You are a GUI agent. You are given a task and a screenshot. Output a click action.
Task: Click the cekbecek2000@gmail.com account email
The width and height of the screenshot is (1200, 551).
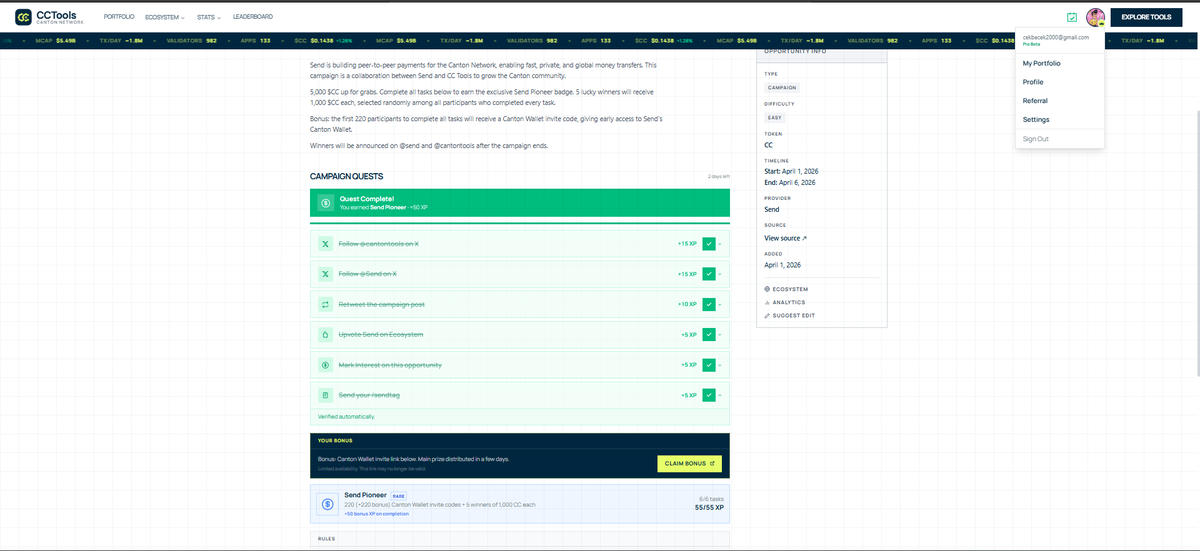point(1056,37)
